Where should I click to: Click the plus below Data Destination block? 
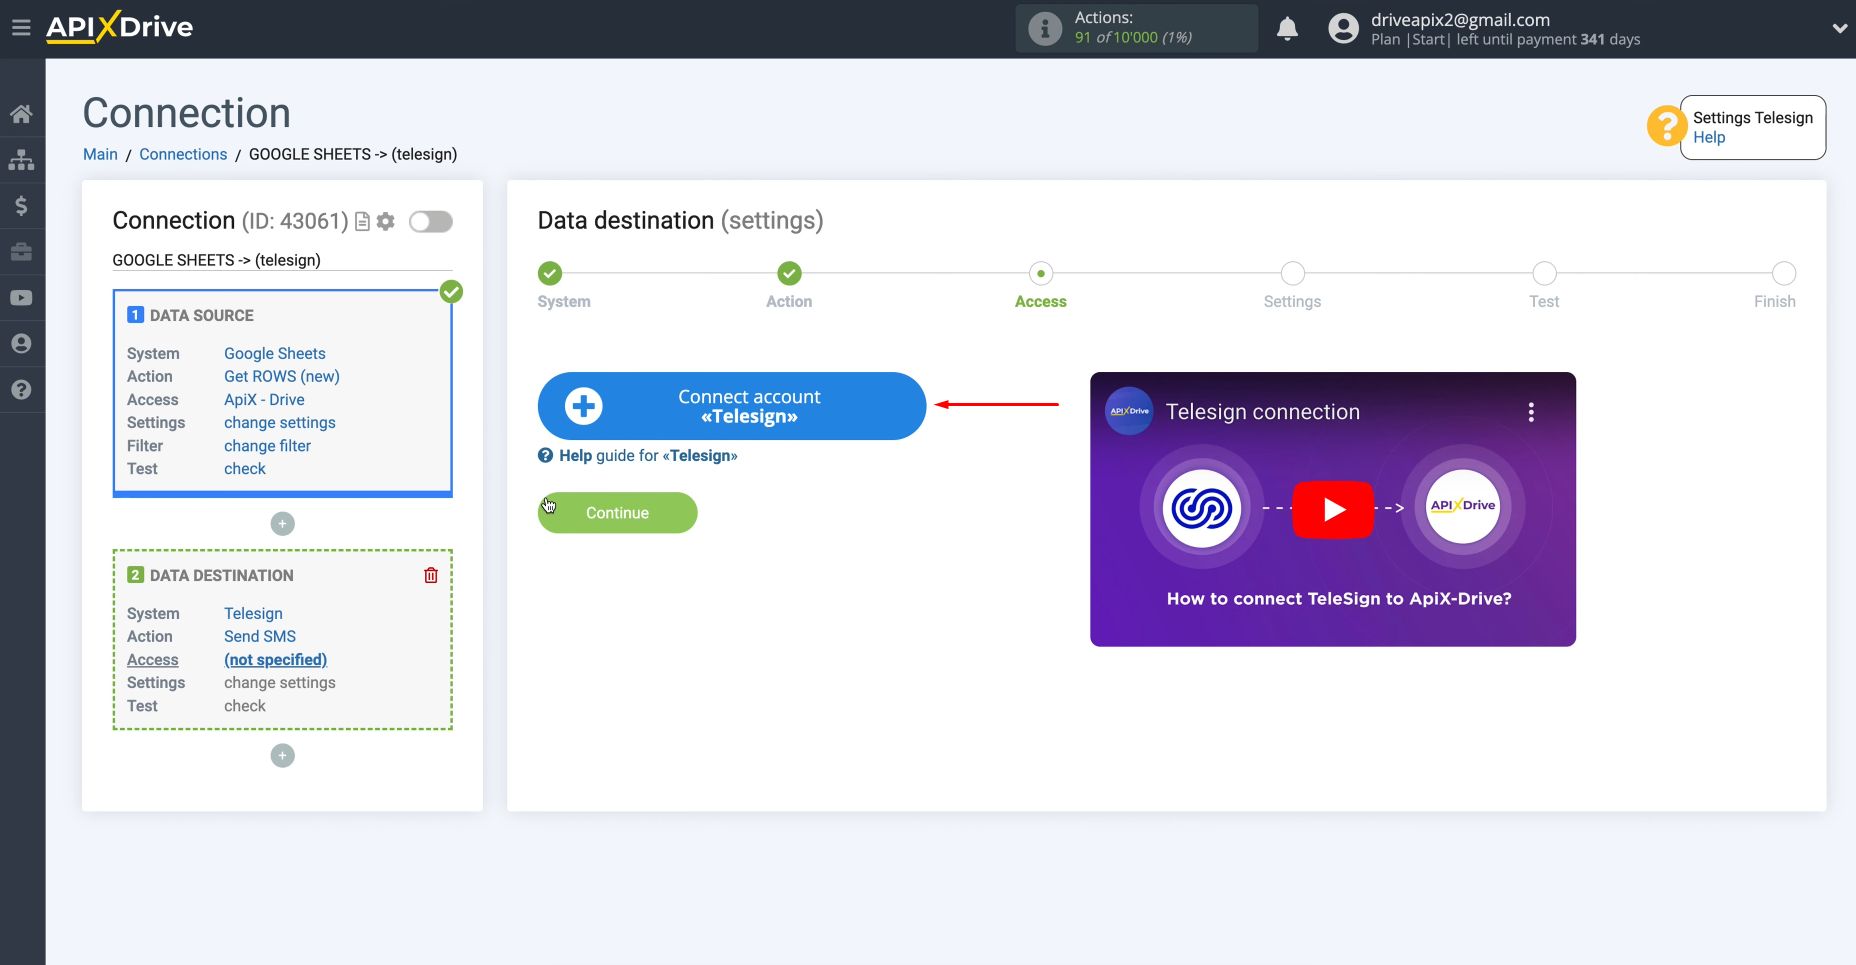(x=282, y=755)
